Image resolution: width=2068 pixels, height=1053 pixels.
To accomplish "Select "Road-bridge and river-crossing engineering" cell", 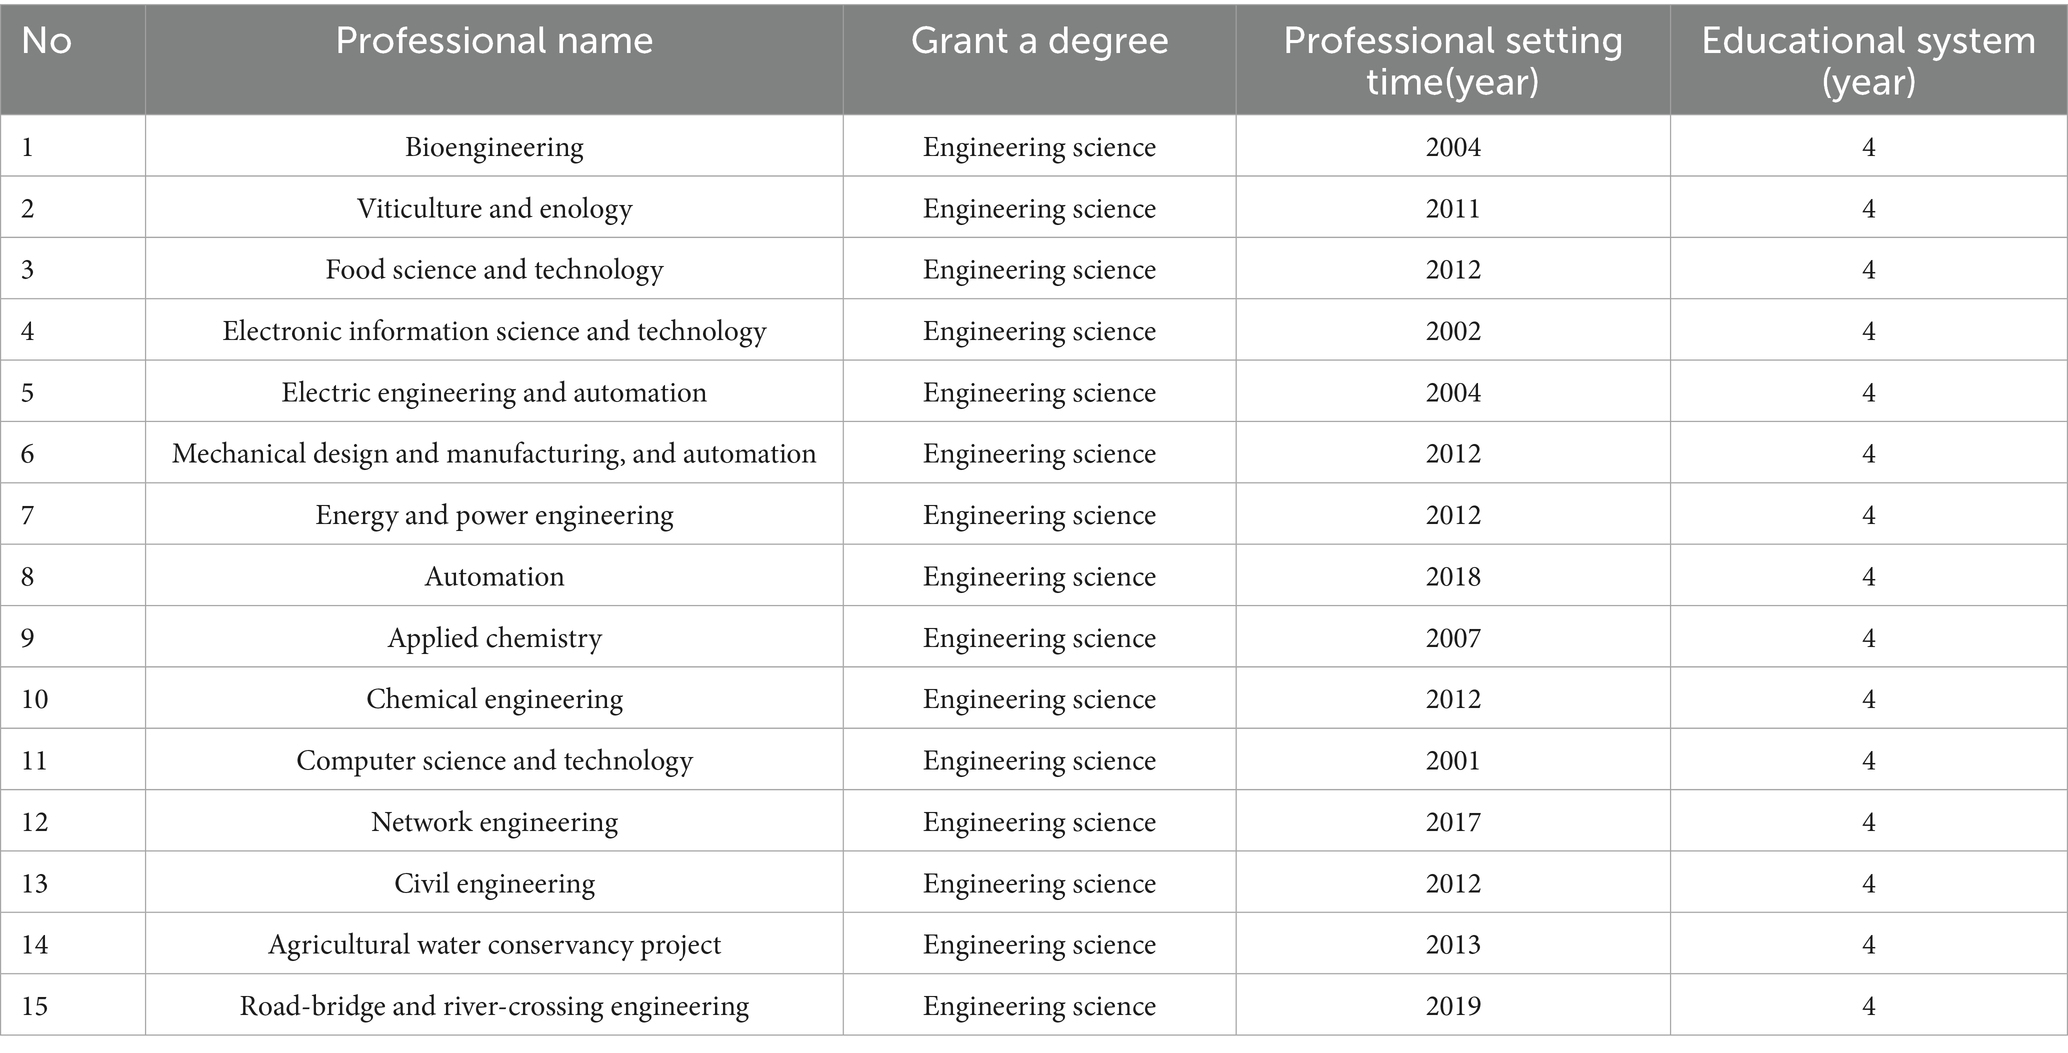I will 494,1006.
